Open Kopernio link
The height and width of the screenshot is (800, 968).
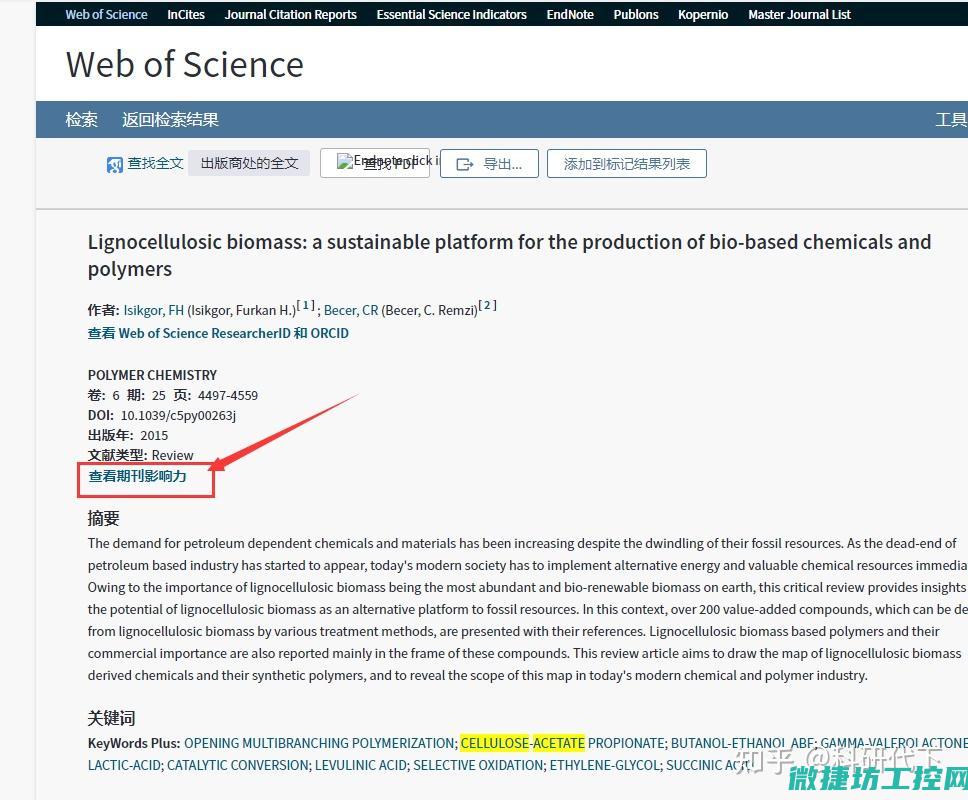coord(703,14)
